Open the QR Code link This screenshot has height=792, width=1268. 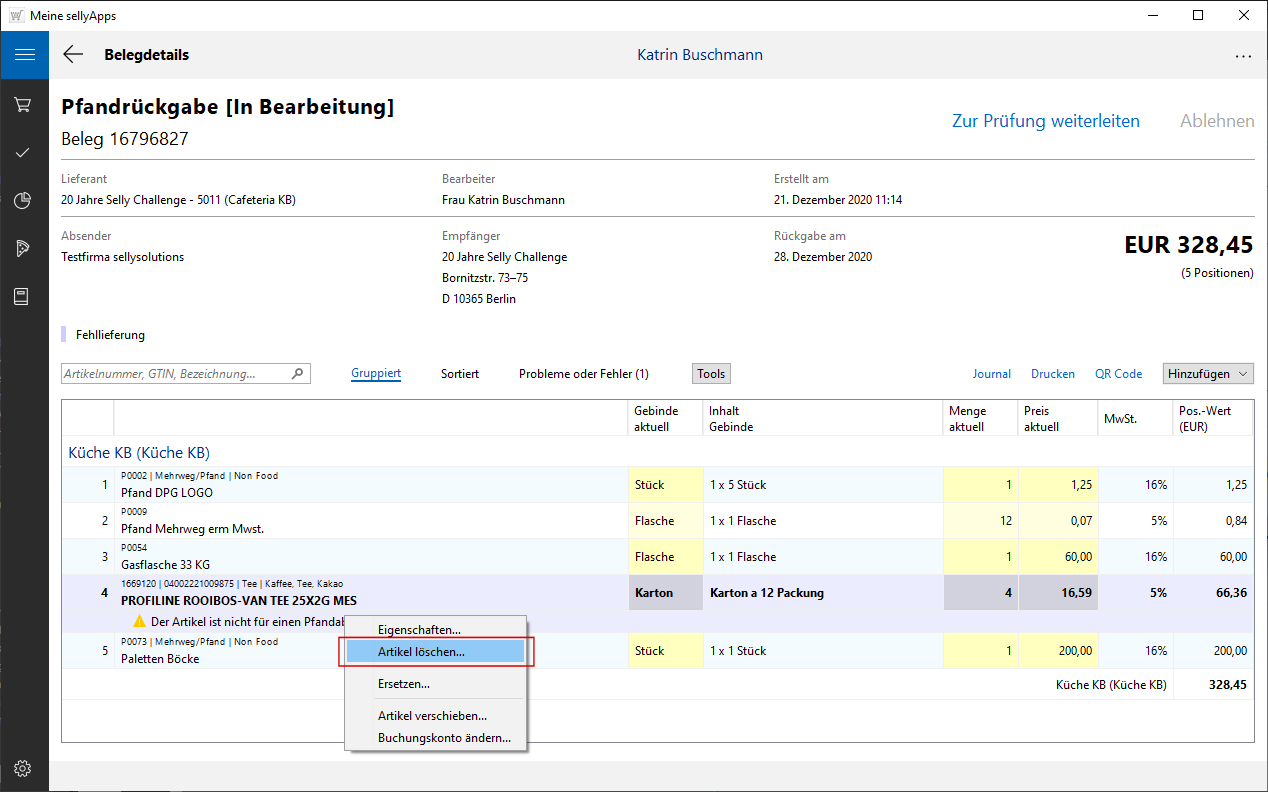[1118, 374]
